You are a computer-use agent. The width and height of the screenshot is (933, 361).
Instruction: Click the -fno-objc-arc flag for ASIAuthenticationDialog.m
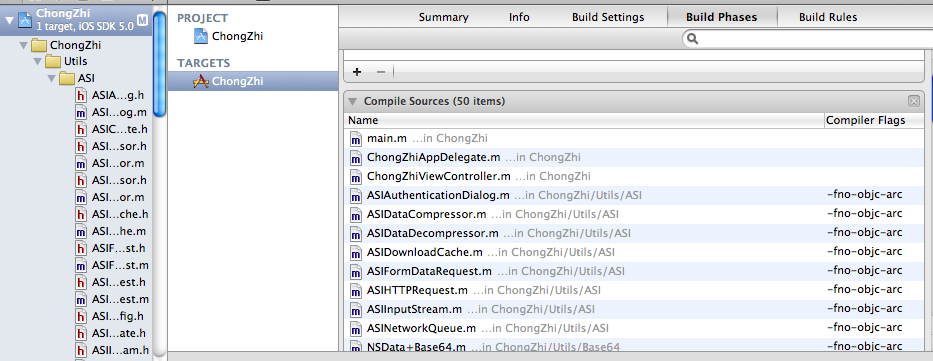click(865, 195)
